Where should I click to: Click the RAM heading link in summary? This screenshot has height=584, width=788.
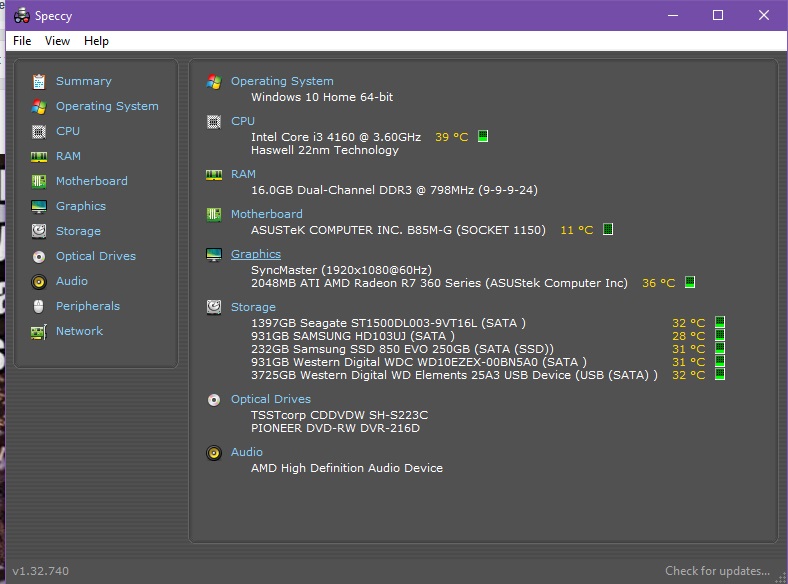pyautogui.click(x=243, y=174)
